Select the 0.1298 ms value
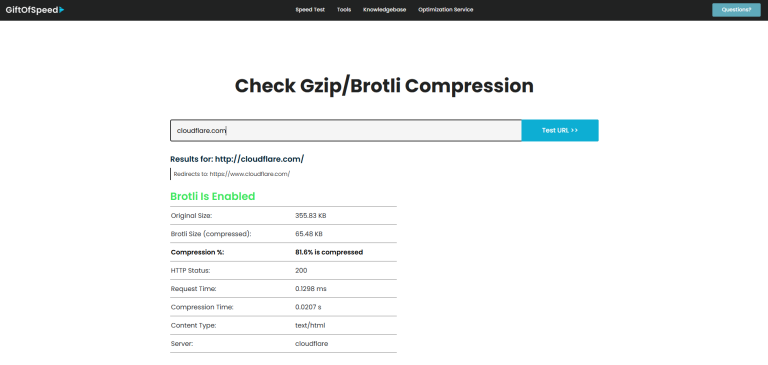Screen dimensions: 768x365 [x=311, y=289]
